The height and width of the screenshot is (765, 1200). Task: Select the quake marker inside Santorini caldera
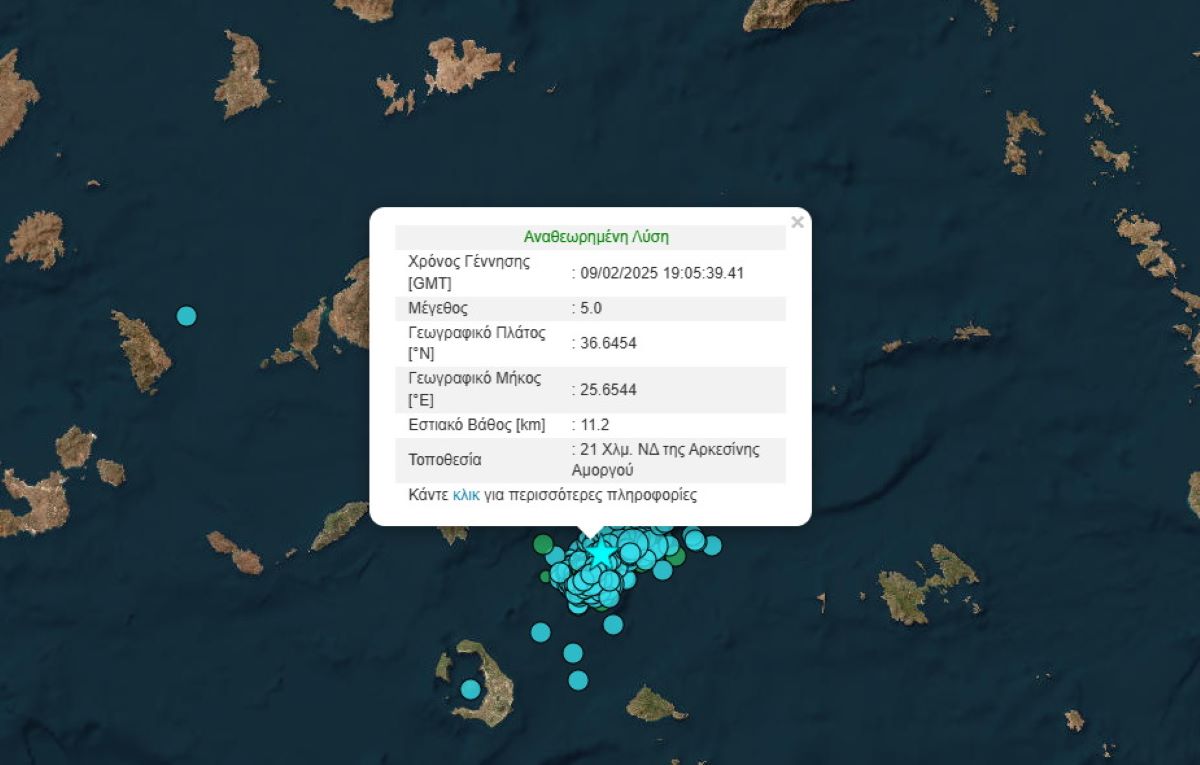click(x=470, y=689)
